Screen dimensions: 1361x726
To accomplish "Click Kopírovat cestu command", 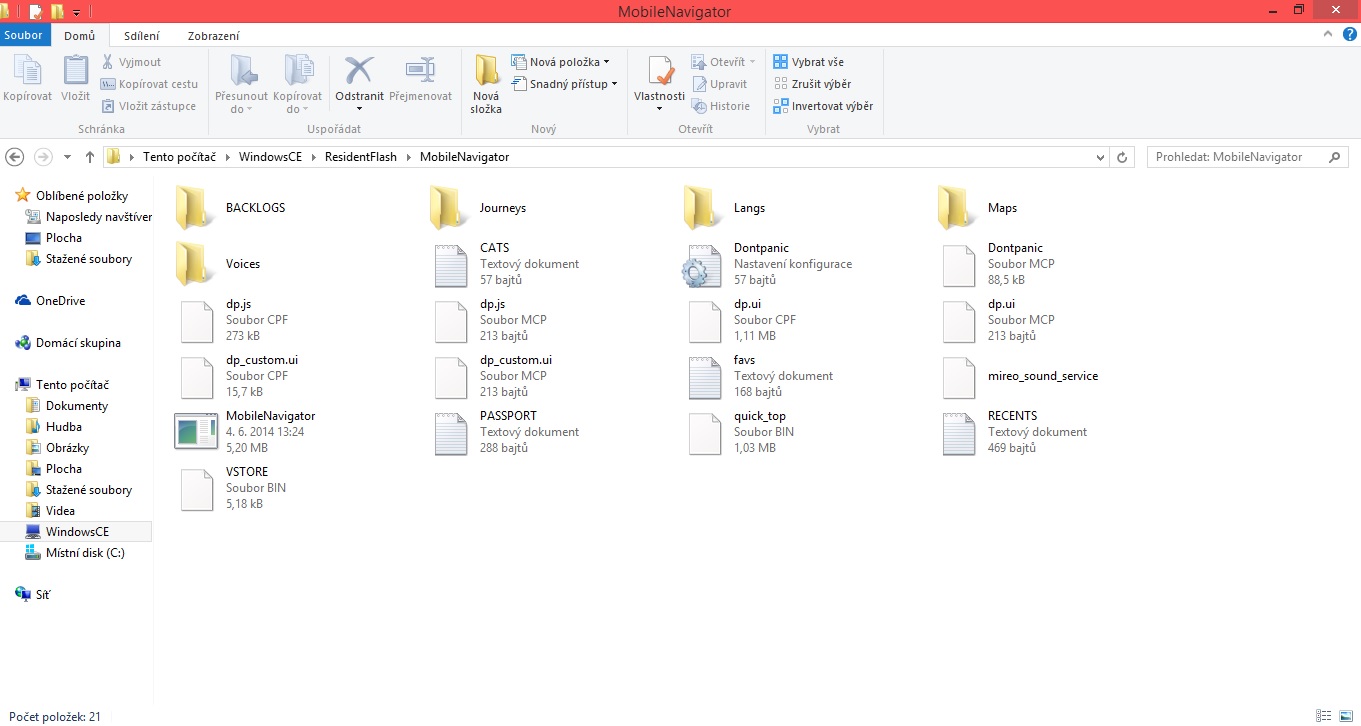I will pyautogui.click(x=150, y=84).
